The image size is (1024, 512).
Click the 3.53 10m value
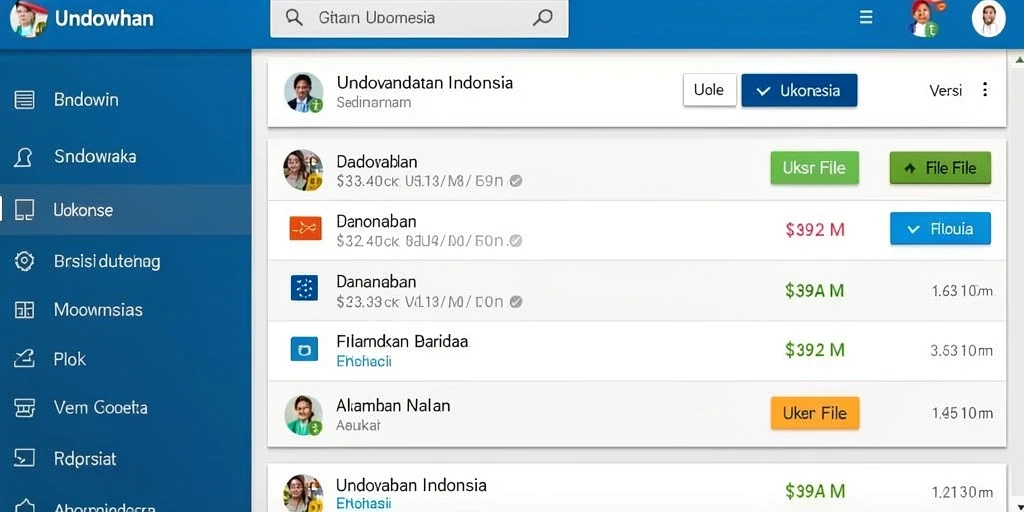tap(961, 351)
